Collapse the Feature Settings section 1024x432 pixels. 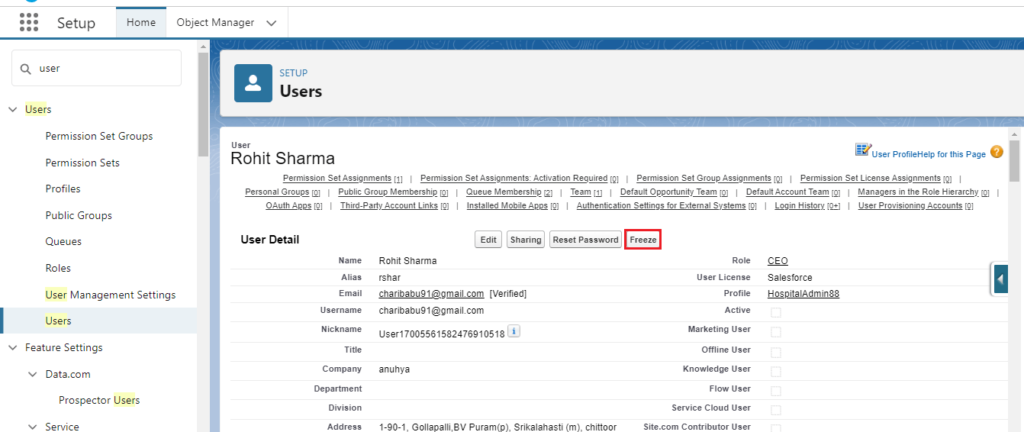tap(13, 348)
